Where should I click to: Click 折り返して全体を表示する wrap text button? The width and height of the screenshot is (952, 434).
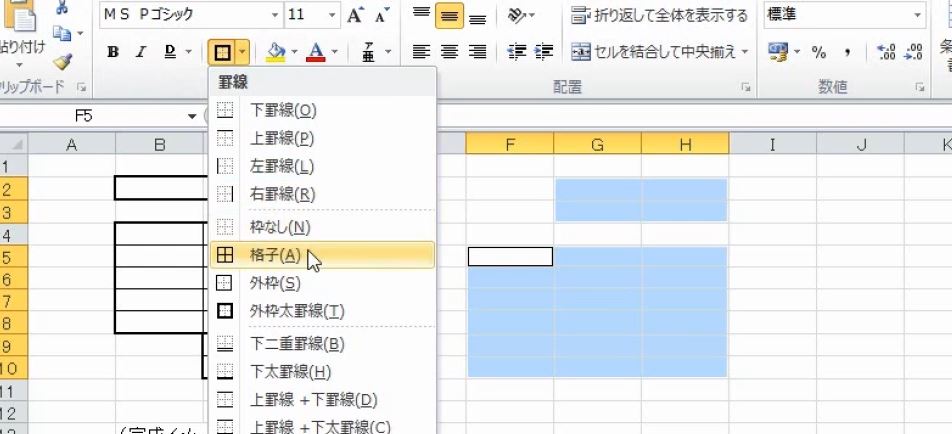(x=660, y=15)
